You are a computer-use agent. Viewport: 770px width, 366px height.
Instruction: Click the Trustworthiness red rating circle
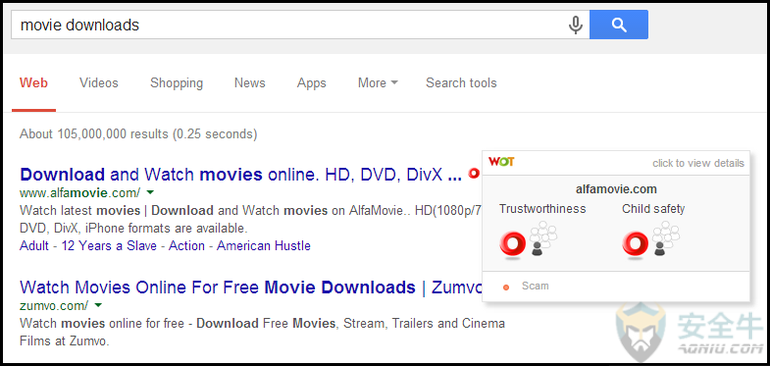pyautogui.click(x=513, y=244)
